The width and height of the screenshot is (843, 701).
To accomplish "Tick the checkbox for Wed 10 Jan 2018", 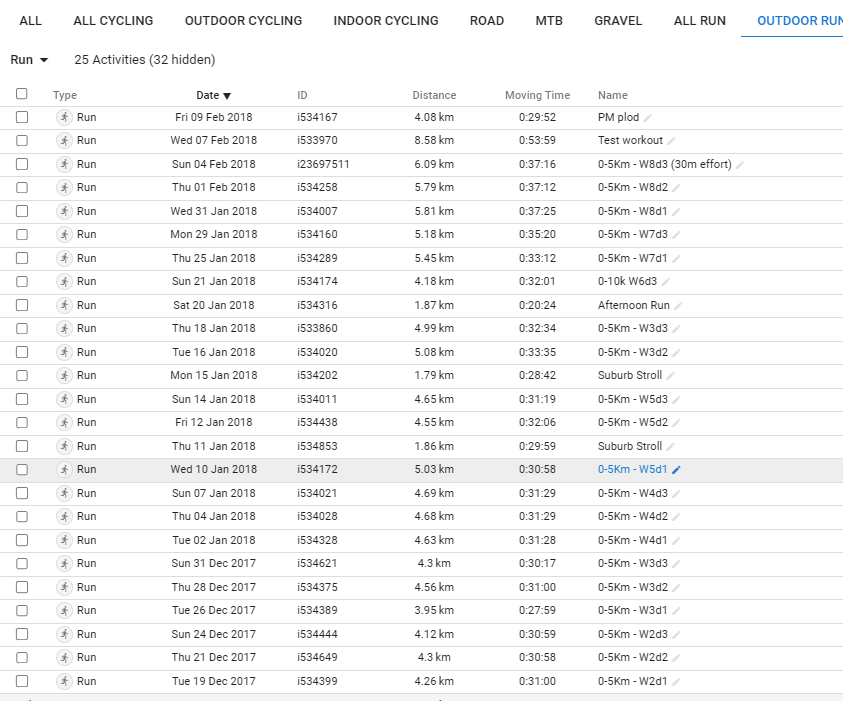I will pos(22,469).
